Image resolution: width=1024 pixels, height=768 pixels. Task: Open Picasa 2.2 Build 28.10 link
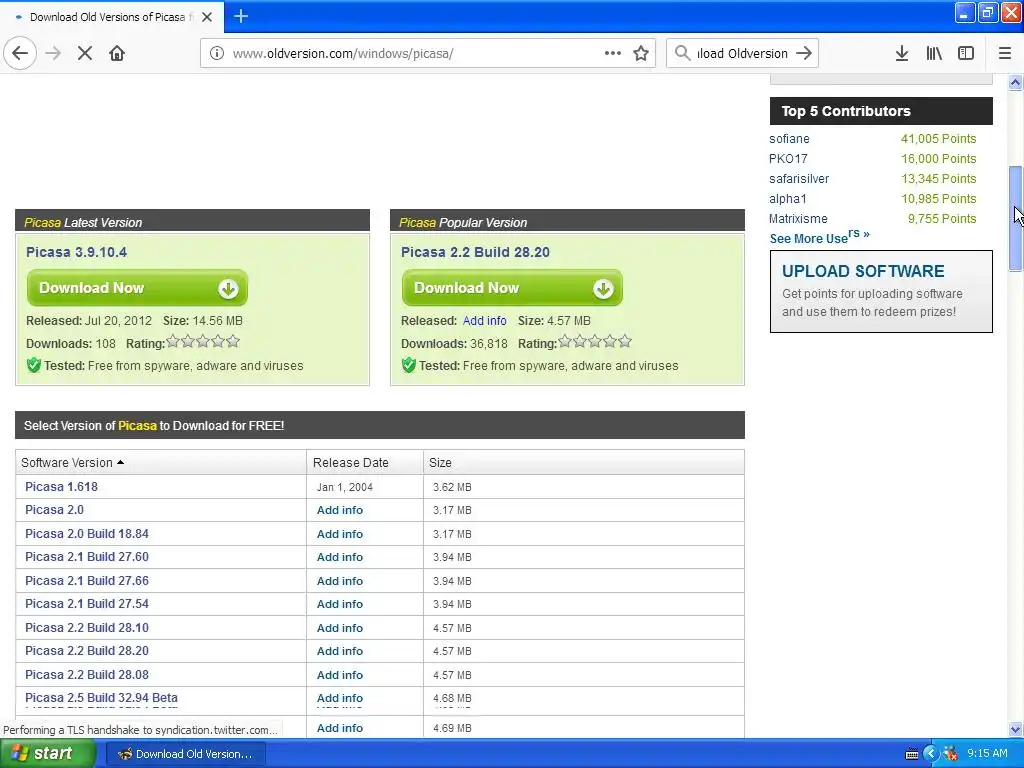tap(87, 628)
